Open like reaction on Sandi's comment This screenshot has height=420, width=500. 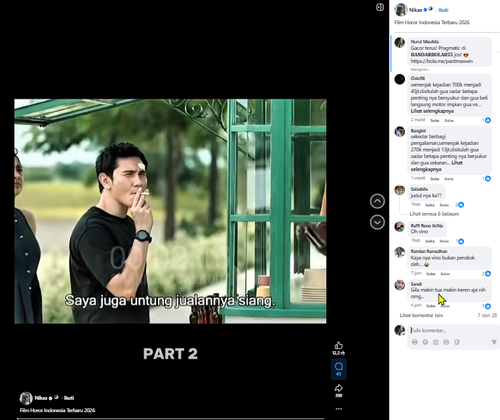tap(487, 306)
